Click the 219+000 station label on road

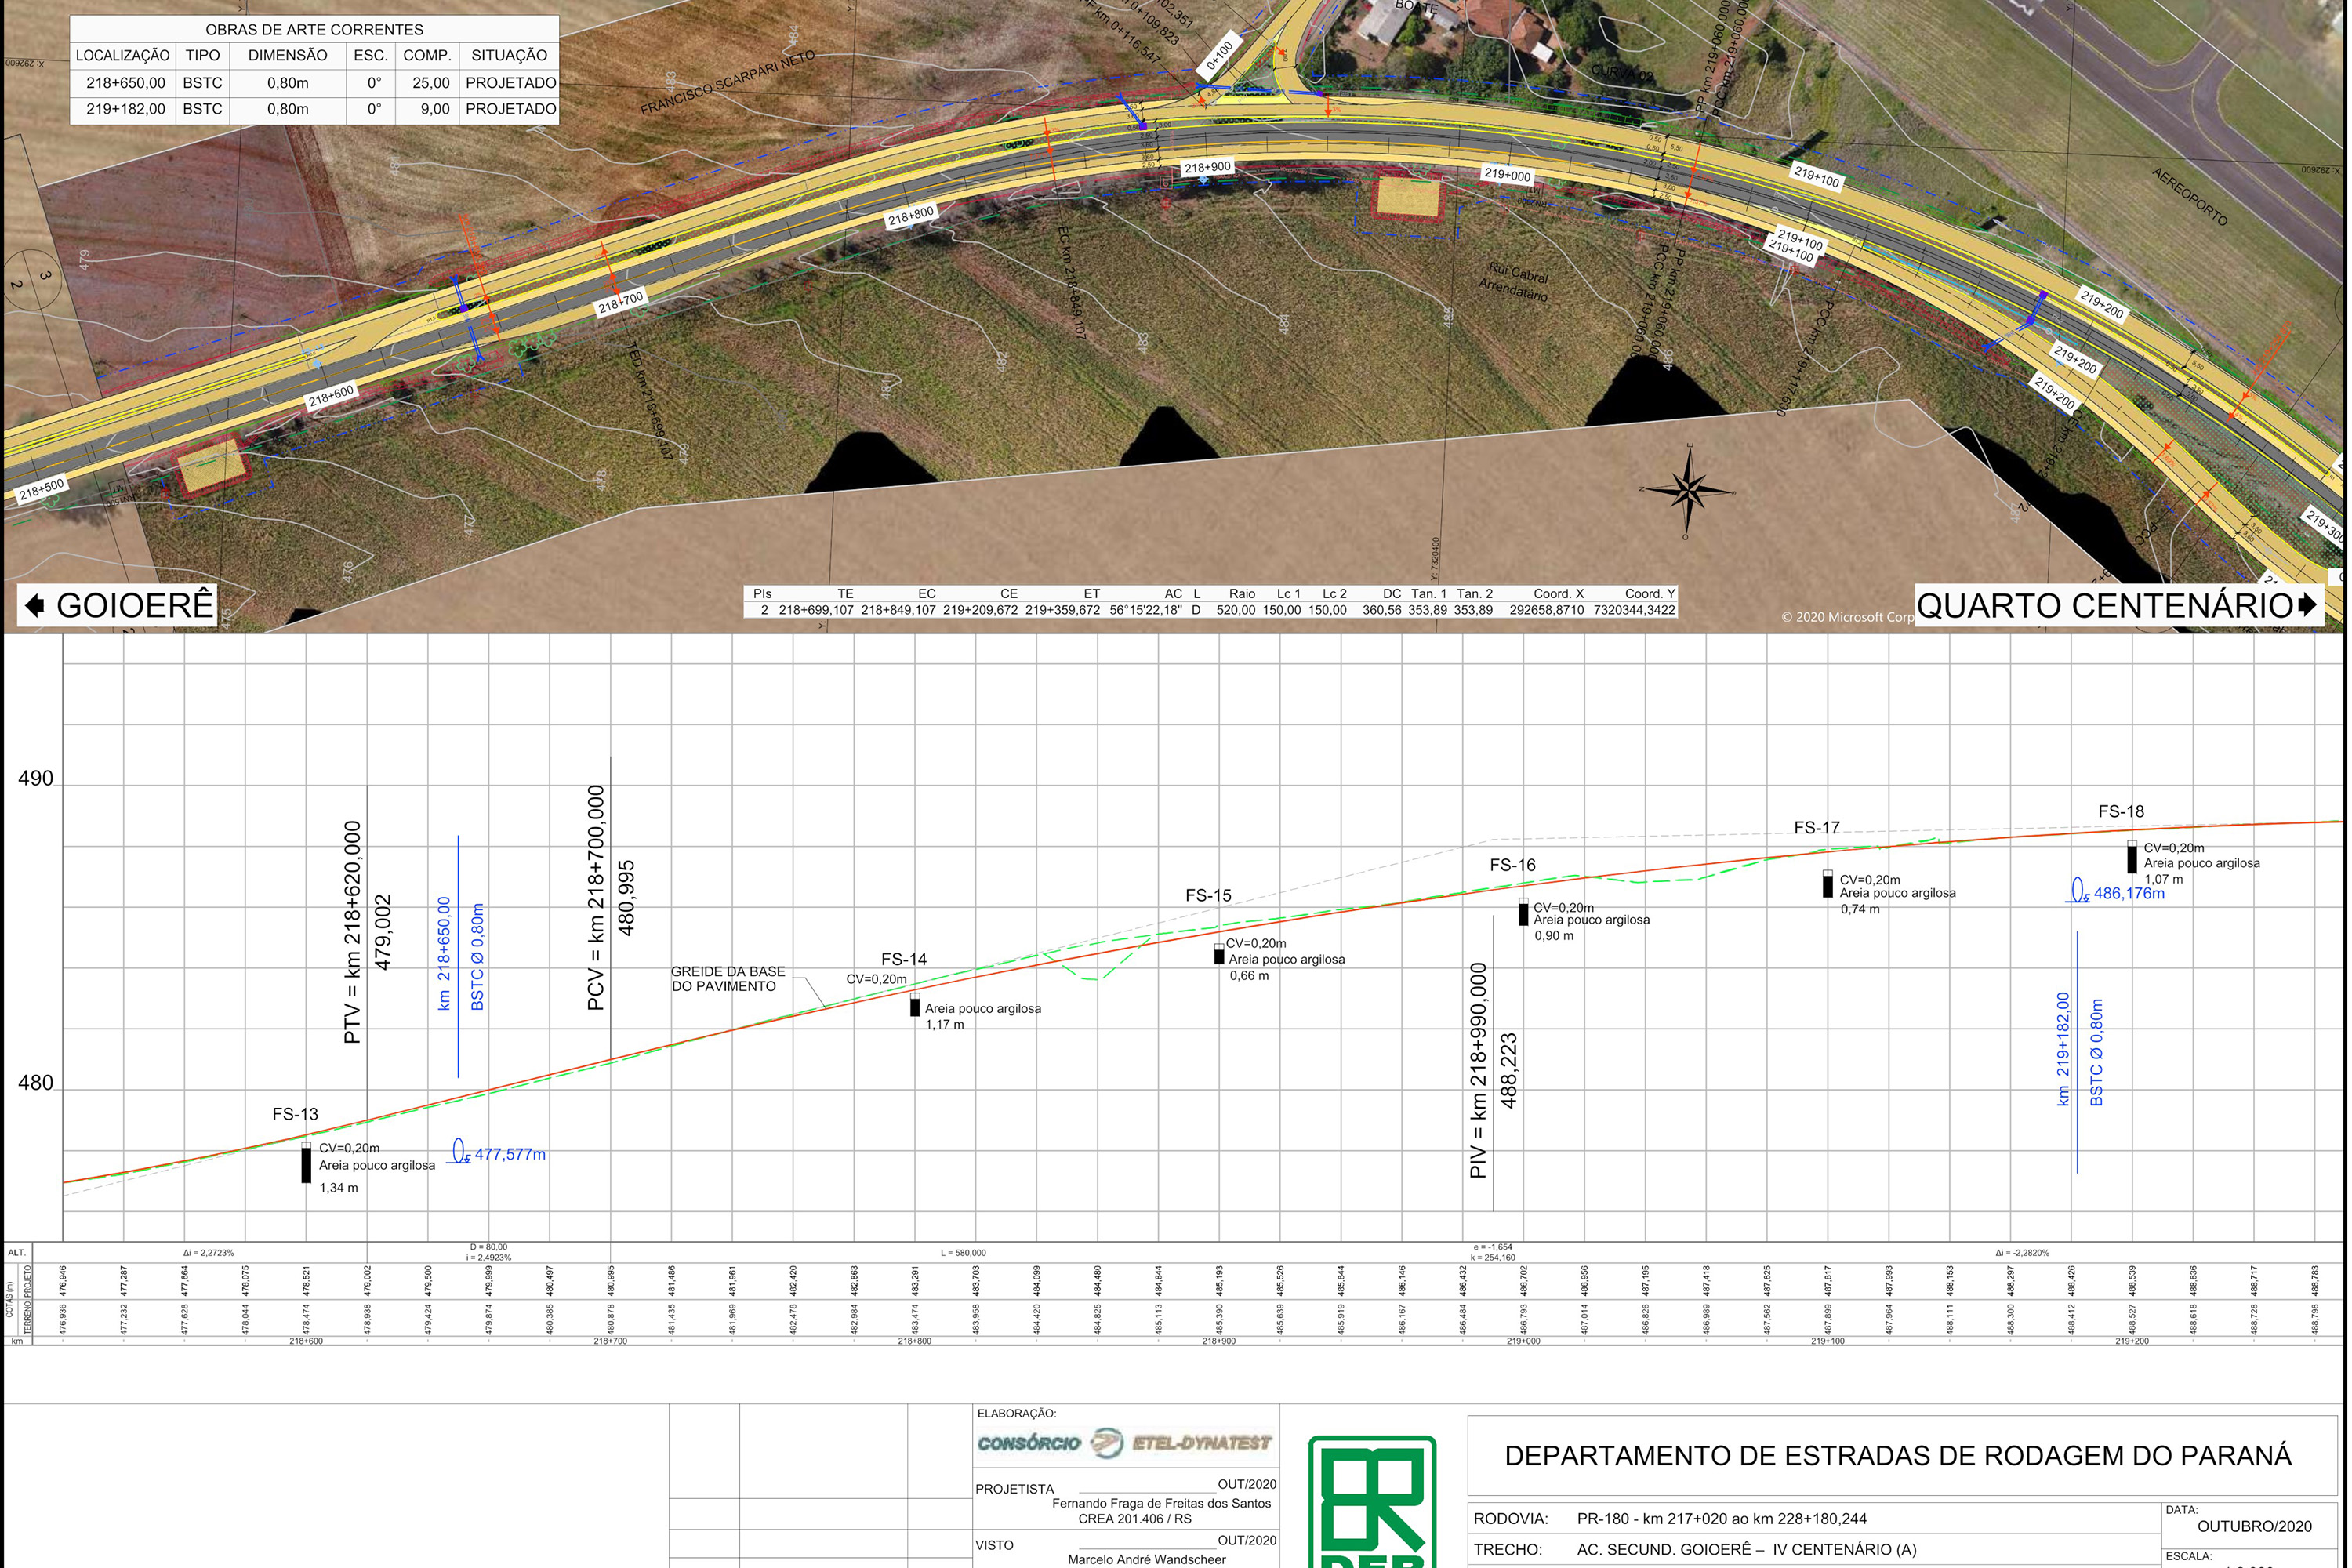1507,175
